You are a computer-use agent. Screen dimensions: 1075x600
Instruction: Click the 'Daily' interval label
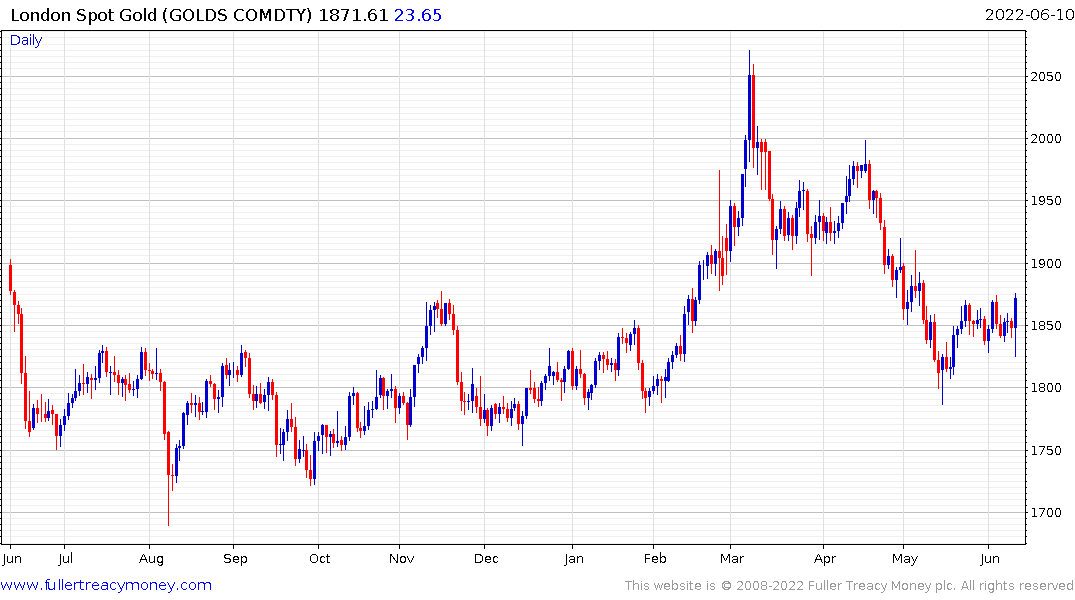click(26, 40)
